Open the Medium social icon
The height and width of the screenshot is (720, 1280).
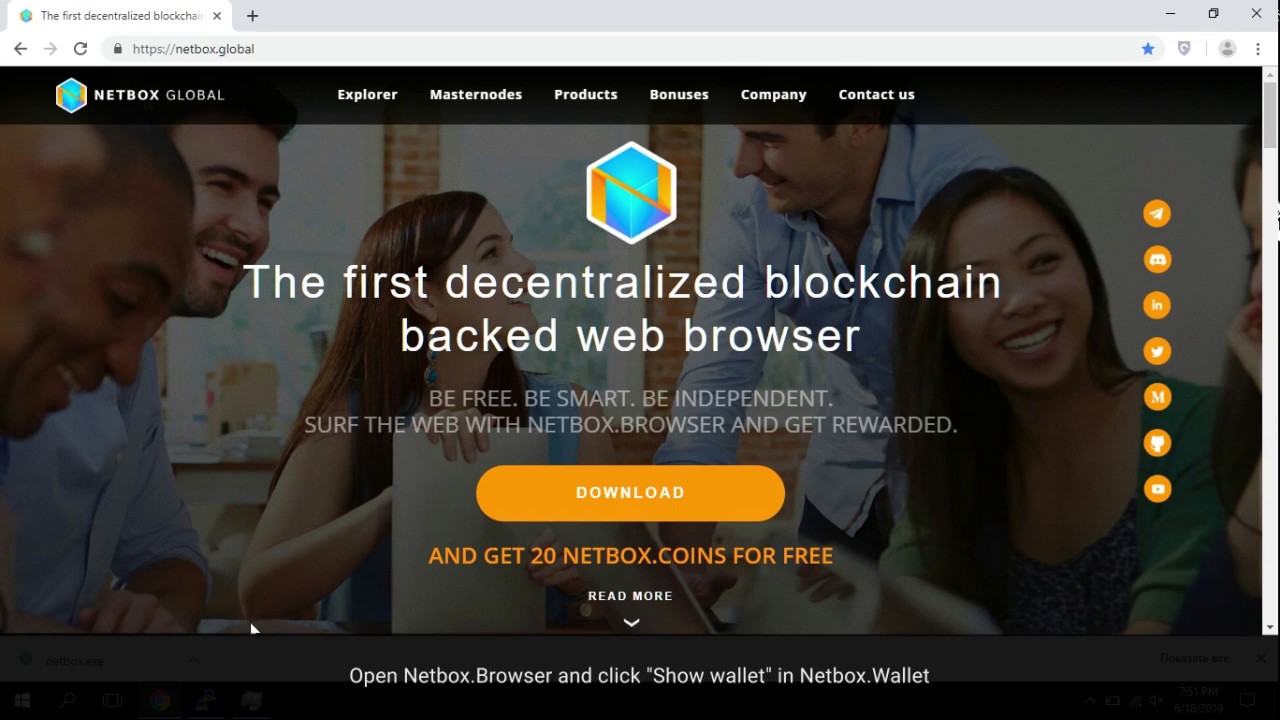coord(1157,397)
